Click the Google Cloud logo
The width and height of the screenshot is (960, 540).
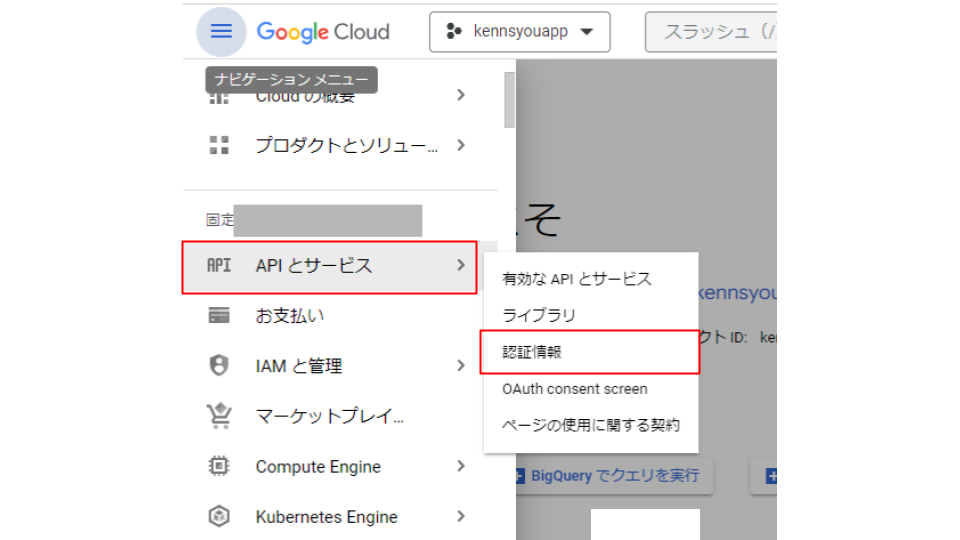click(323, 32)
